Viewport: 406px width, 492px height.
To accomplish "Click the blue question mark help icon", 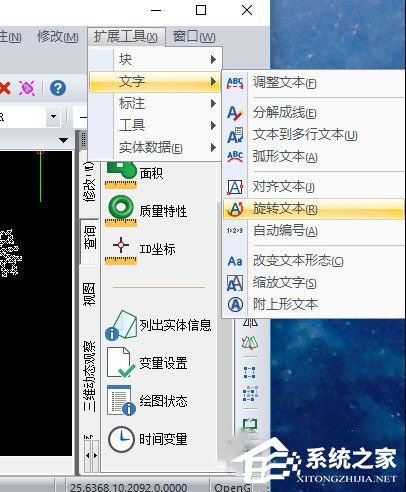I will click(58, 88).
